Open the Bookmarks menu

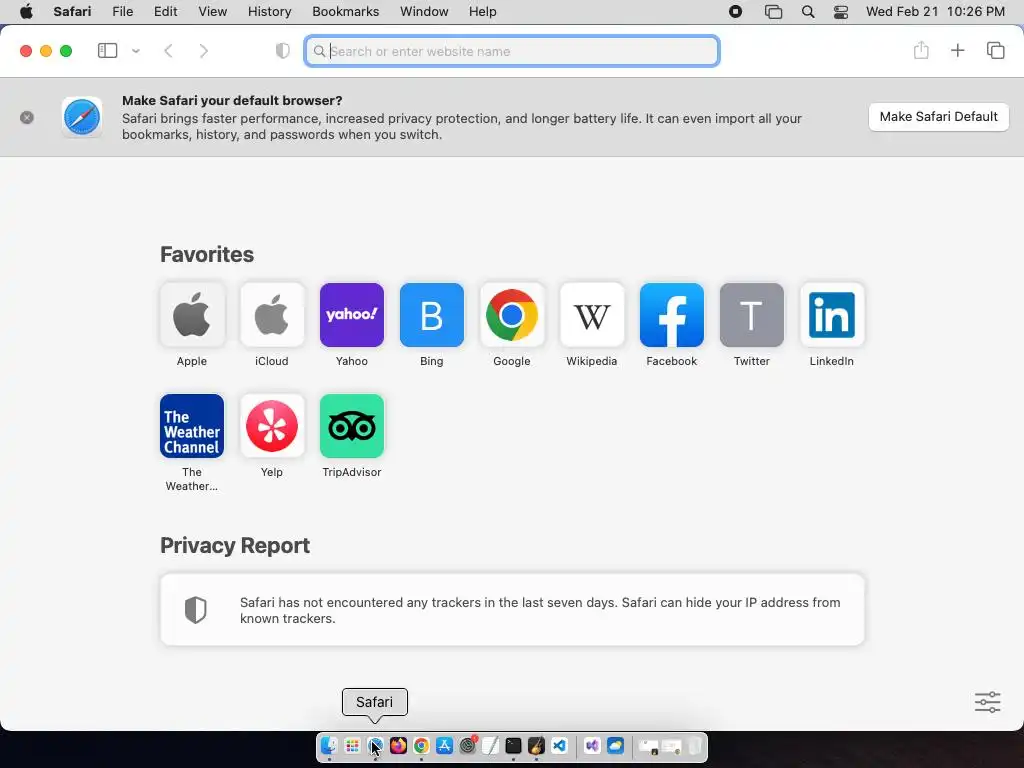(x=345, y=12)
